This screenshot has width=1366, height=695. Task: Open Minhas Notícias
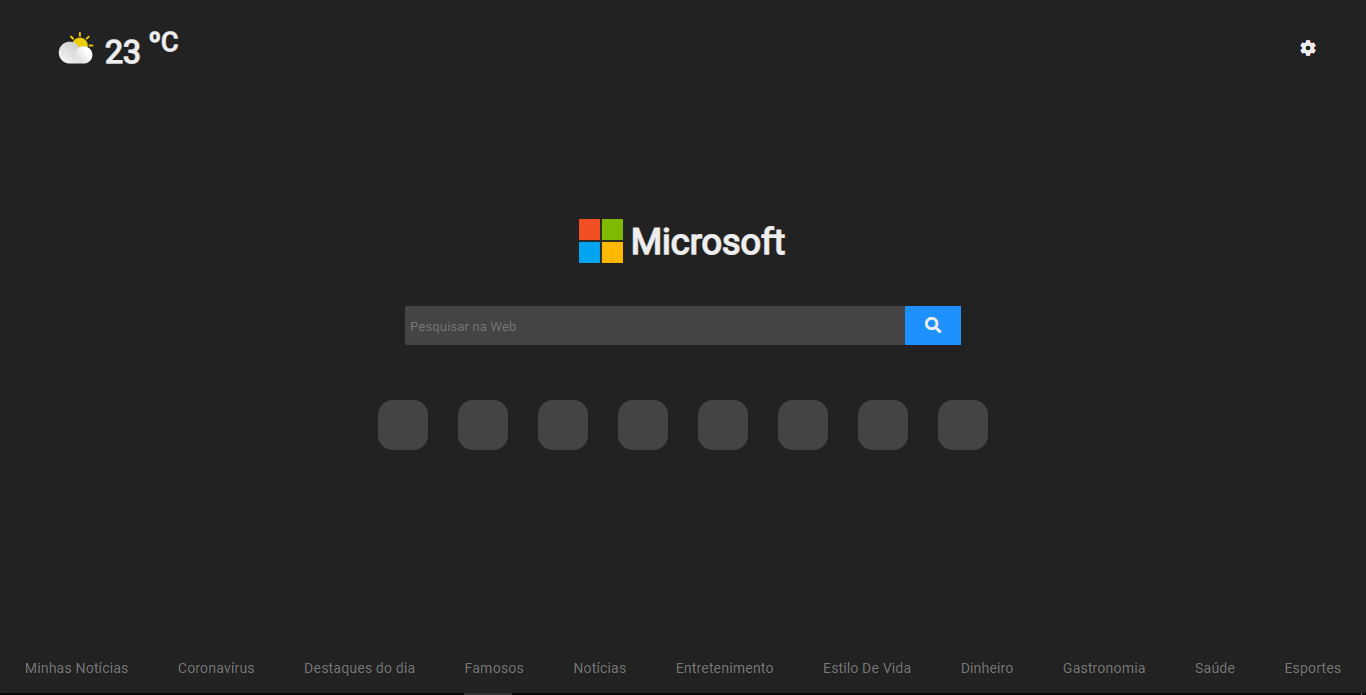click(x=77, y=668)
